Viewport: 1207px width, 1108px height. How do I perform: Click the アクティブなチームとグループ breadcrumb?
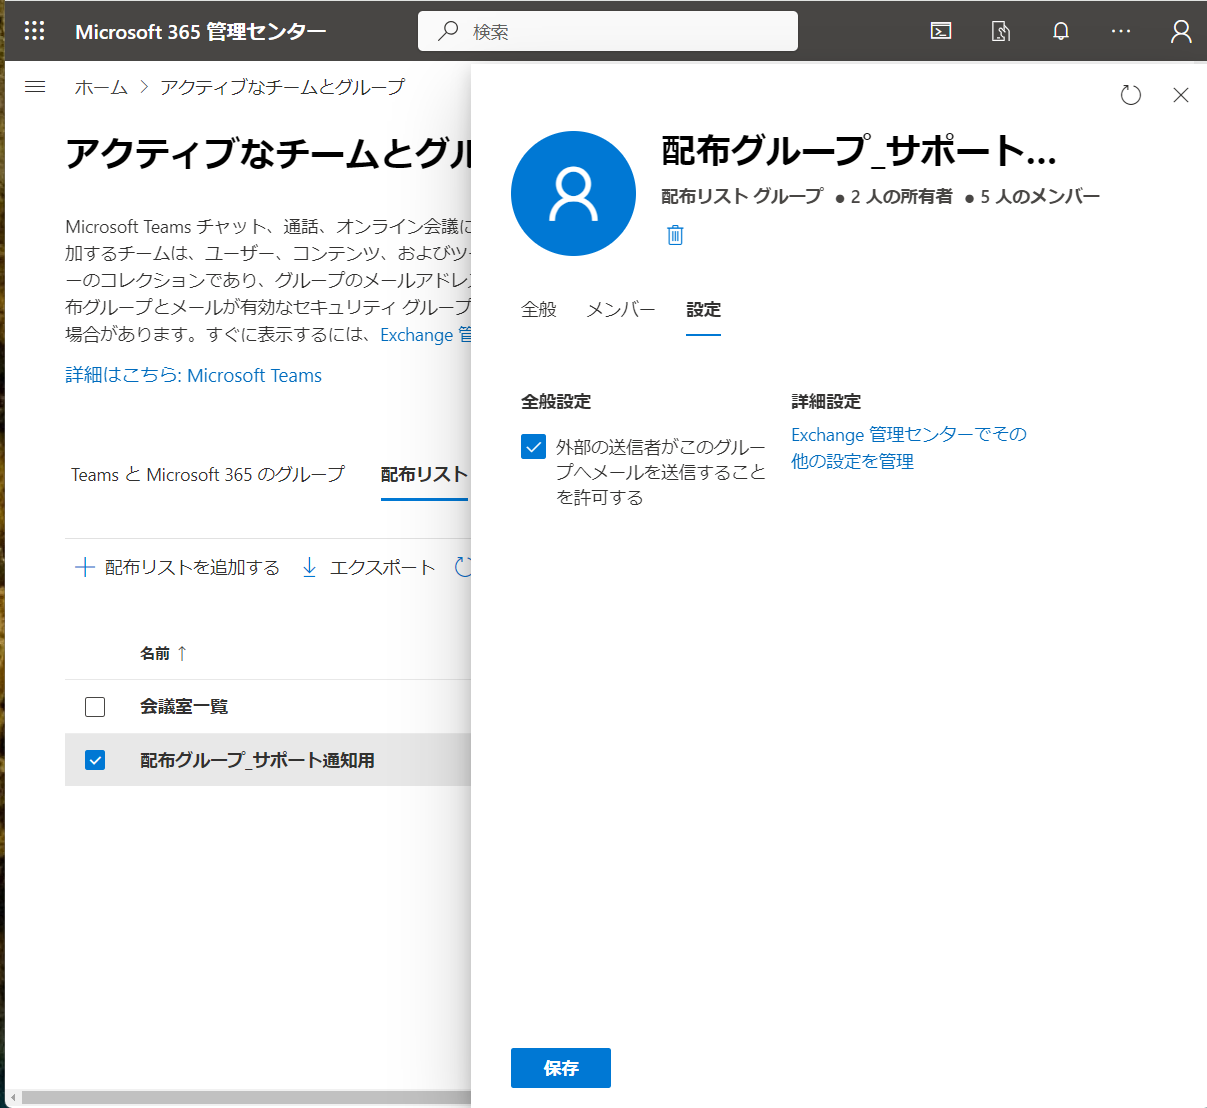point(283,87)
